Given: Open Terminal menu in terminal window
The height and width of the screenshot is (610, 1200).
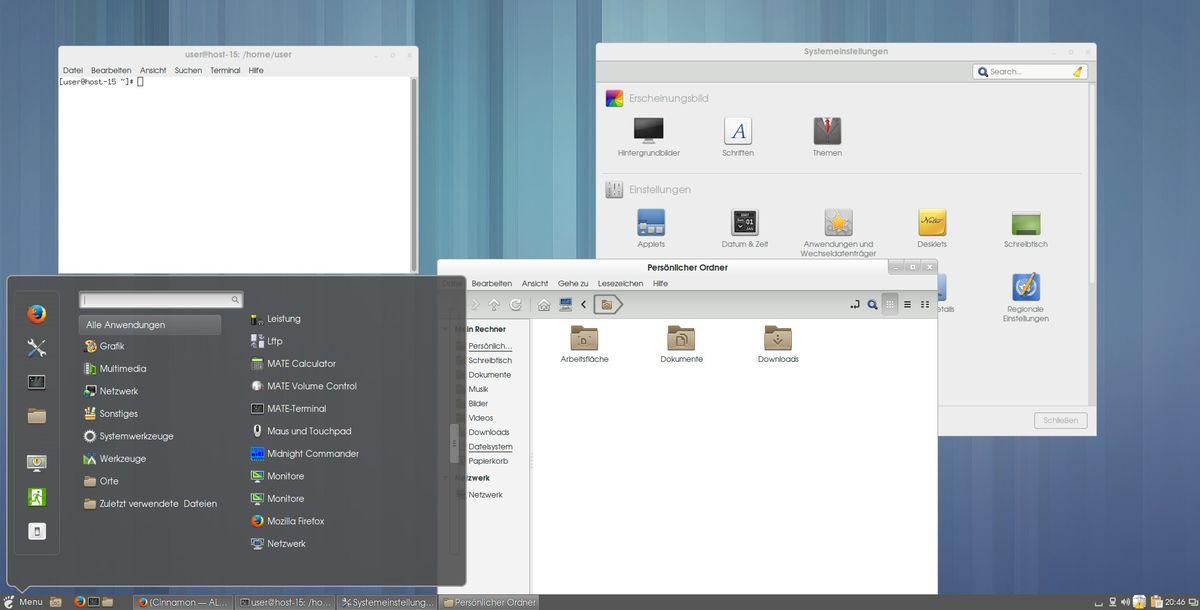Looking at the screenshot, I should 225,70.
